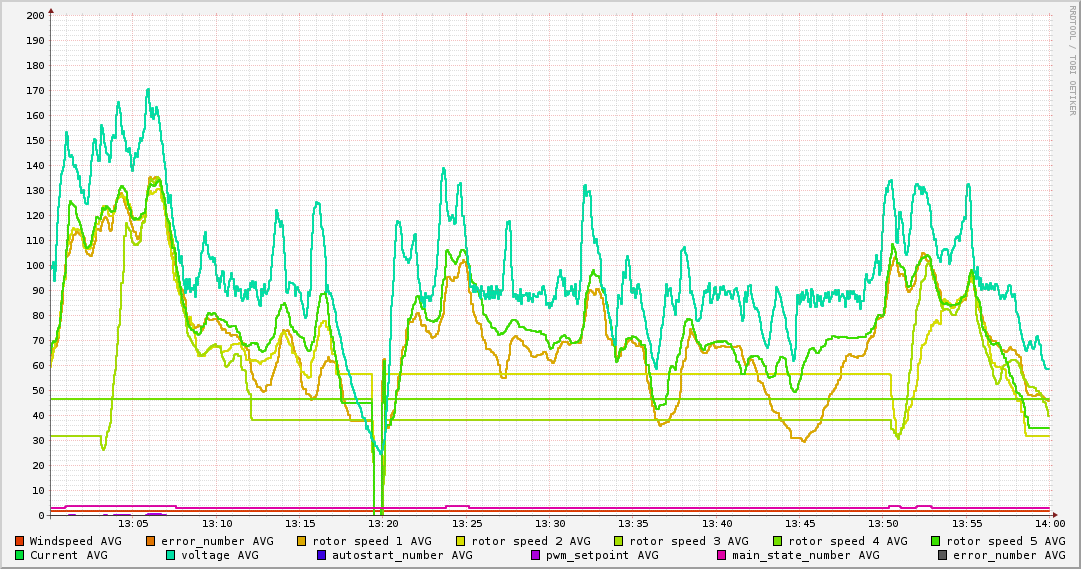Click the 'voltage AVG' legend label
The height and width of the screenshot is (569, 1081).
[220, 555]
